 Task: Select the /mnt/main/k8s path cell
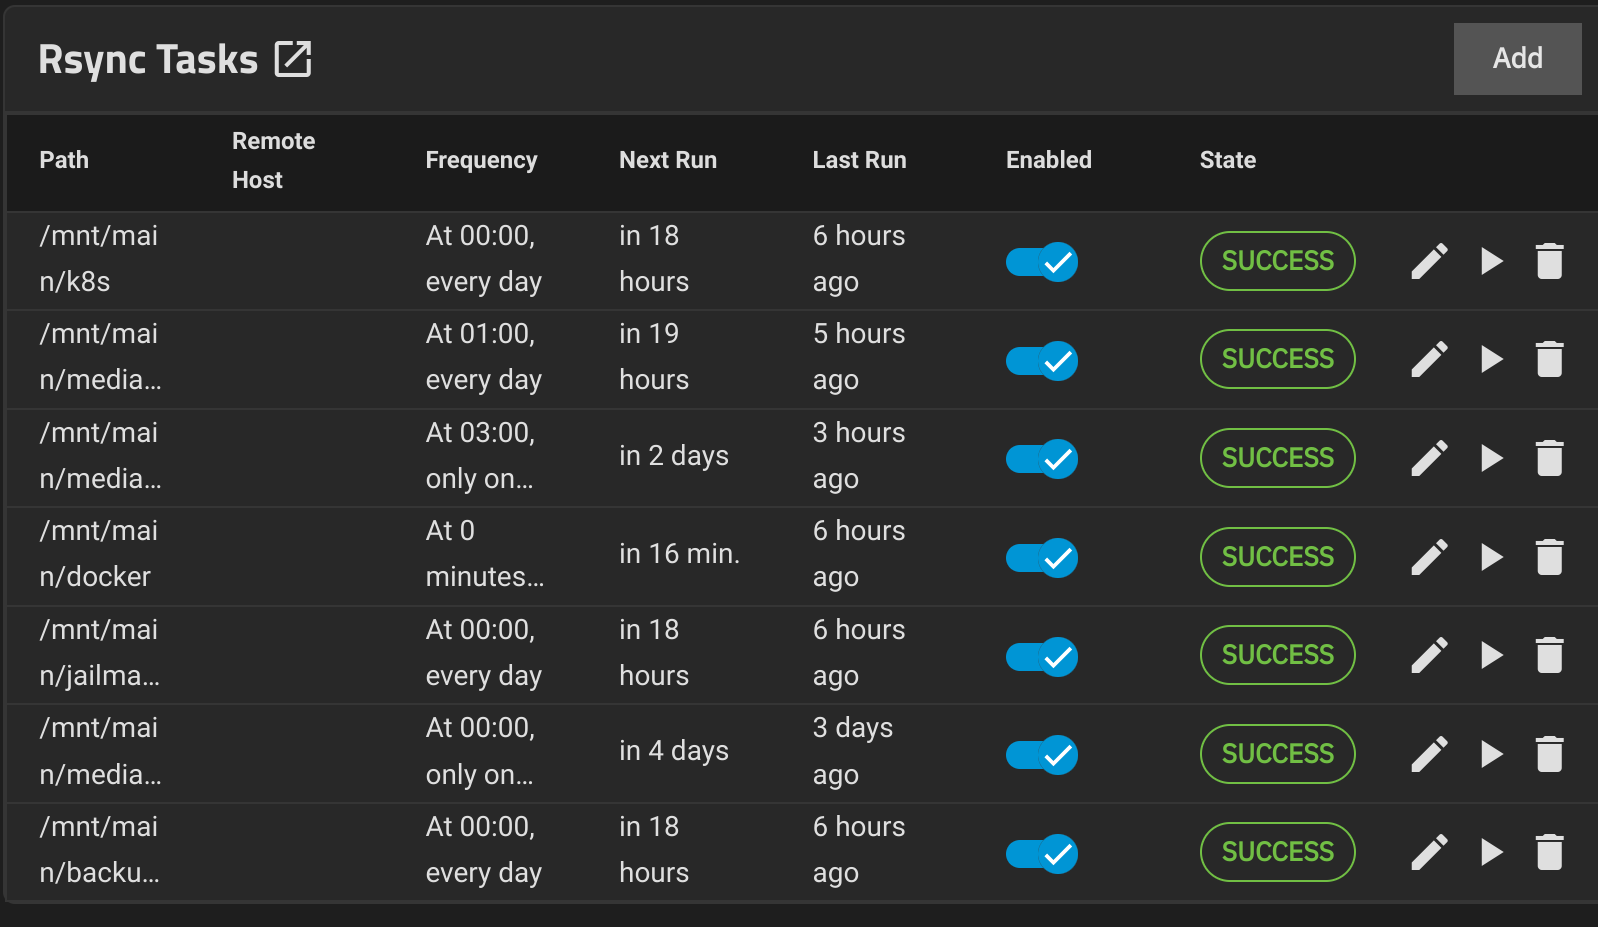98,259
